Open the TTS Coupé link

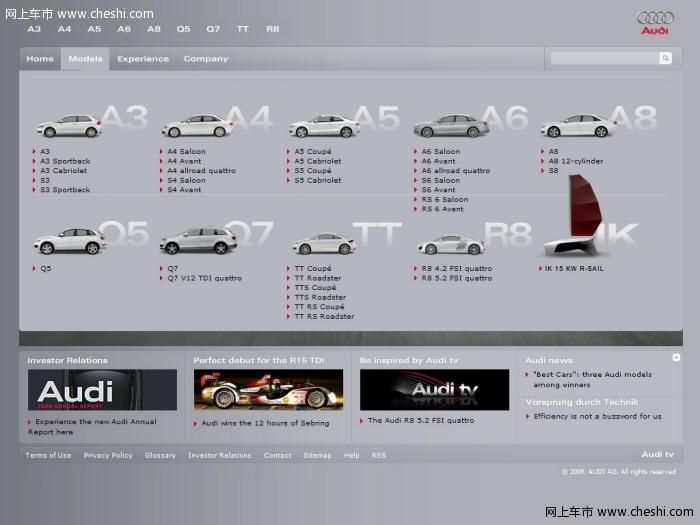point(315,288)
